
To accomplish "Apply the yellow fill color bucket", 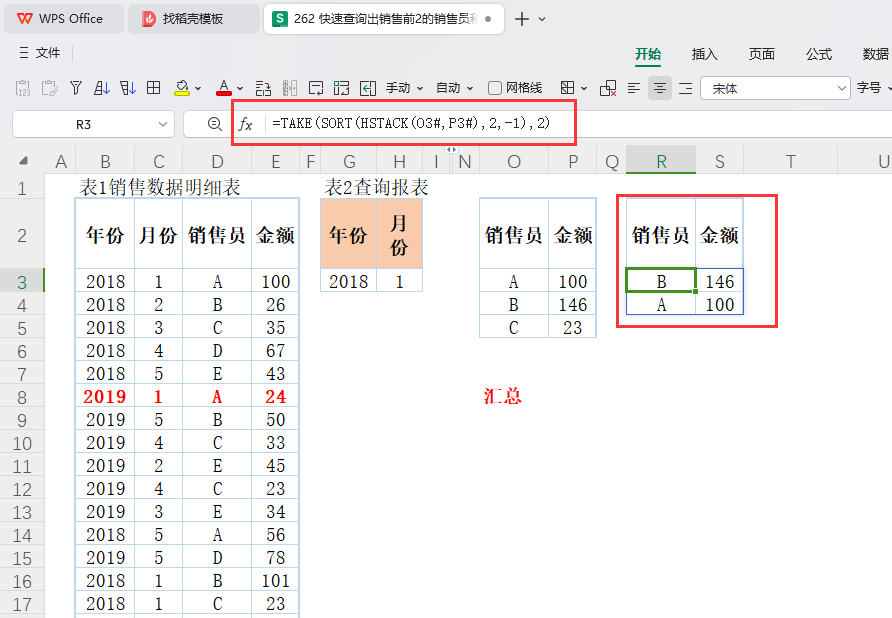I will click(x=182, y=88).
